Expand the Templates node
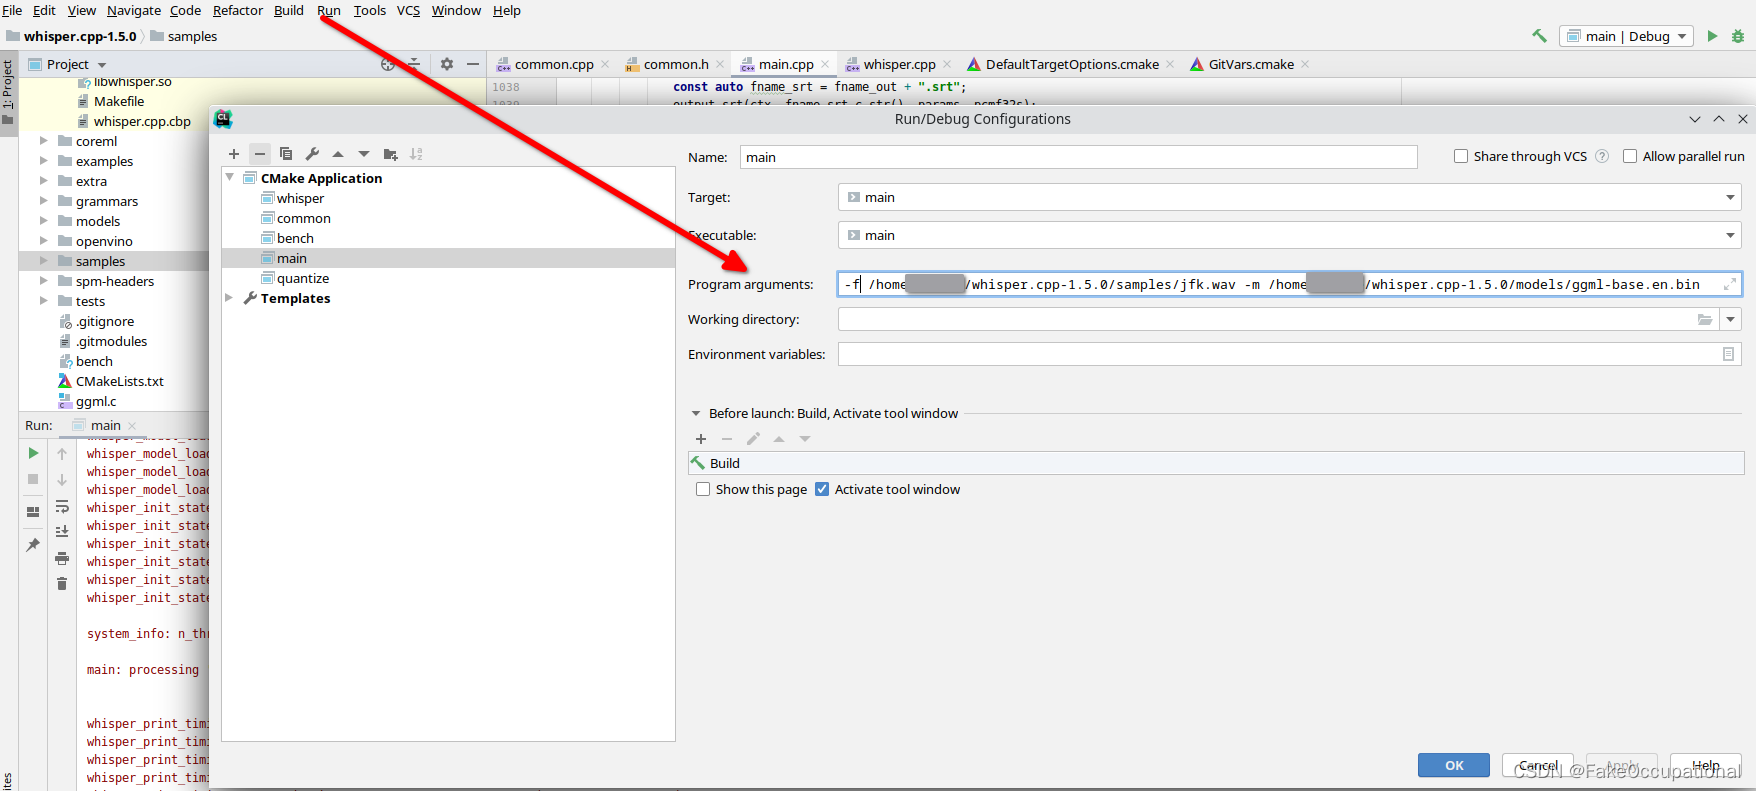The width and height of the screenshot is (1756, 791). click(230, 298)
